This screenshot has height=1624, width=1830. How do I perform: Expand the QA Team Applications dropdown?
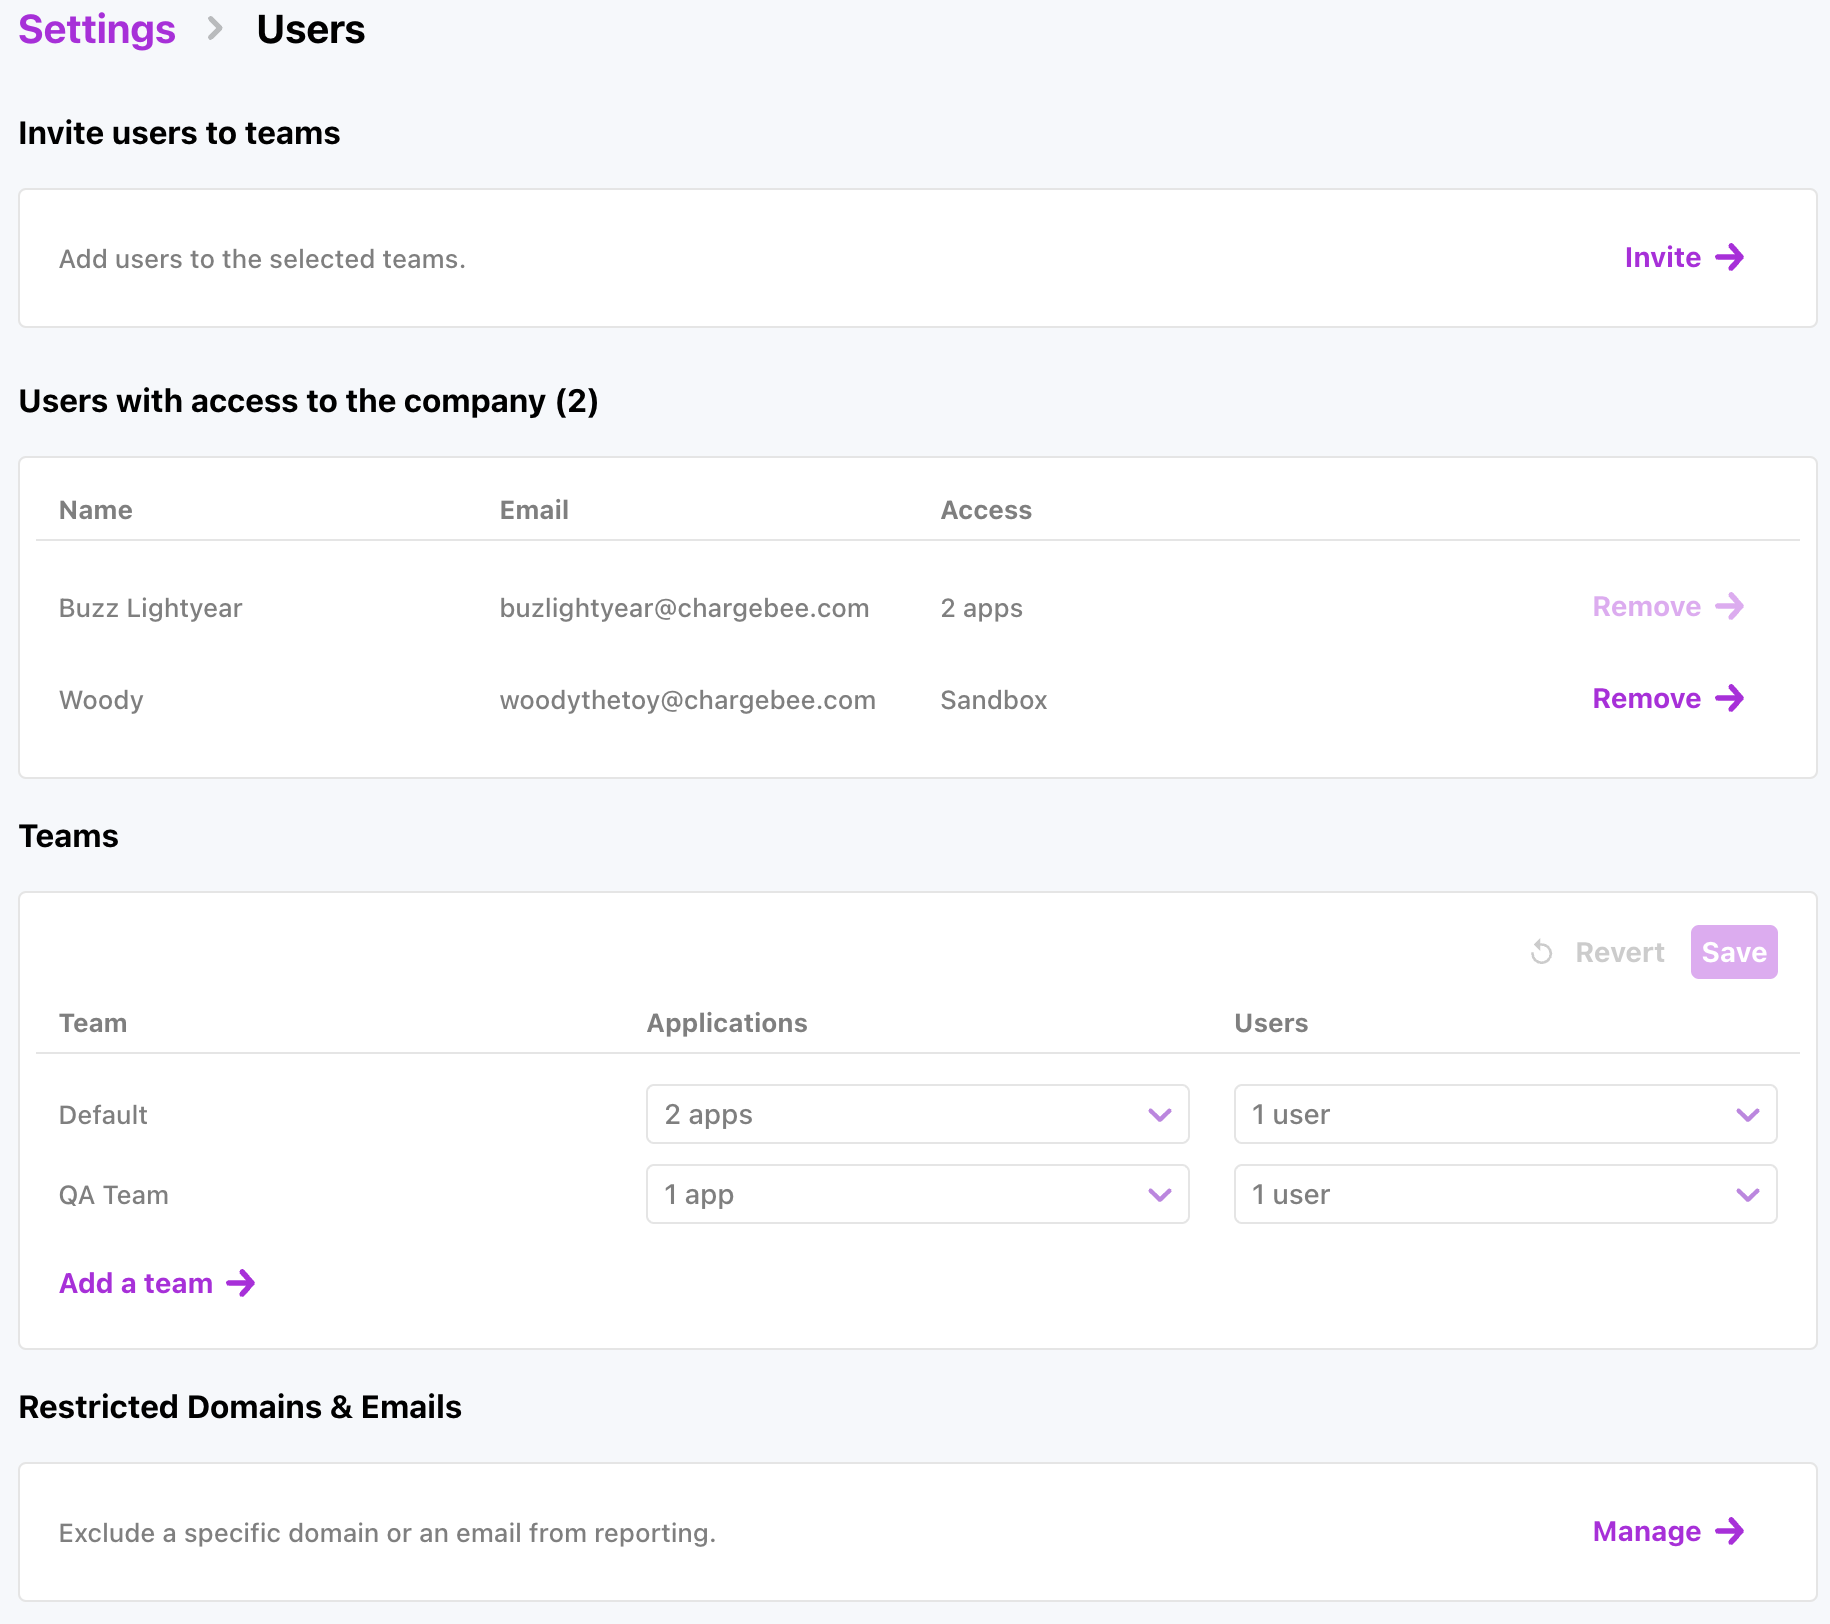click(x=917, y=1194)
